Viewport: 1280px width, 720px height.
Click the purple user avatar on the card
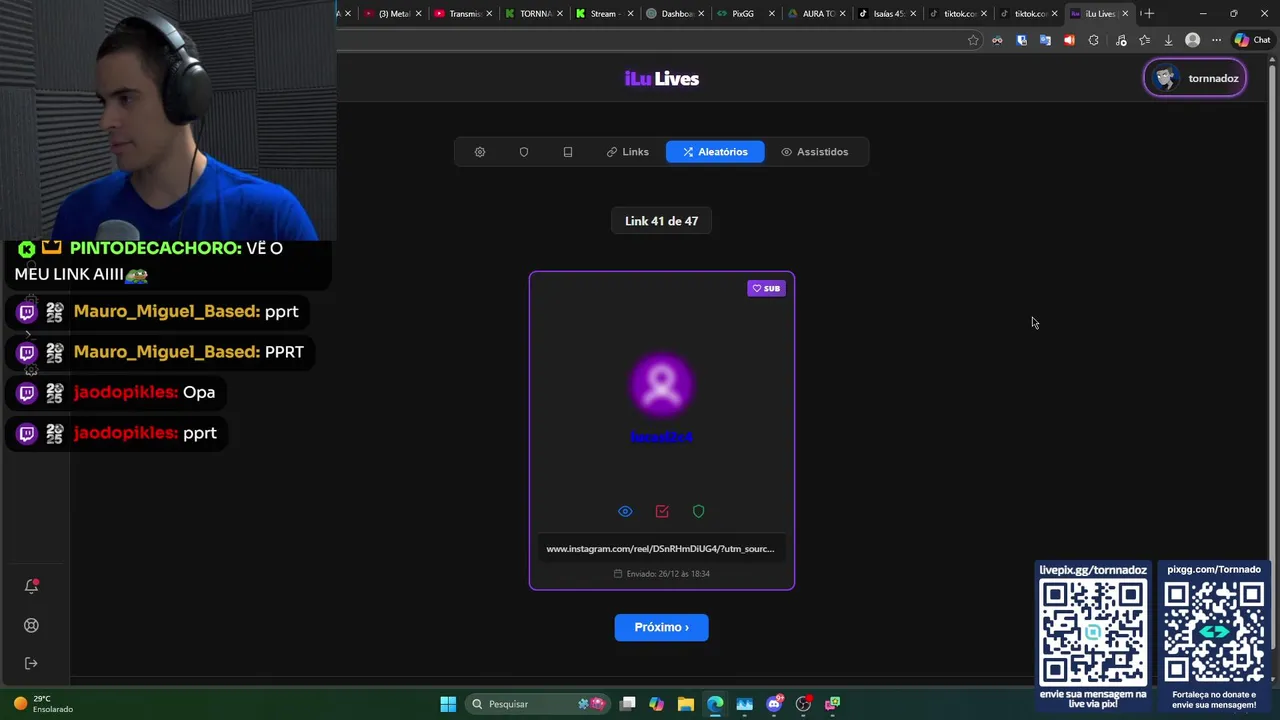661,384
